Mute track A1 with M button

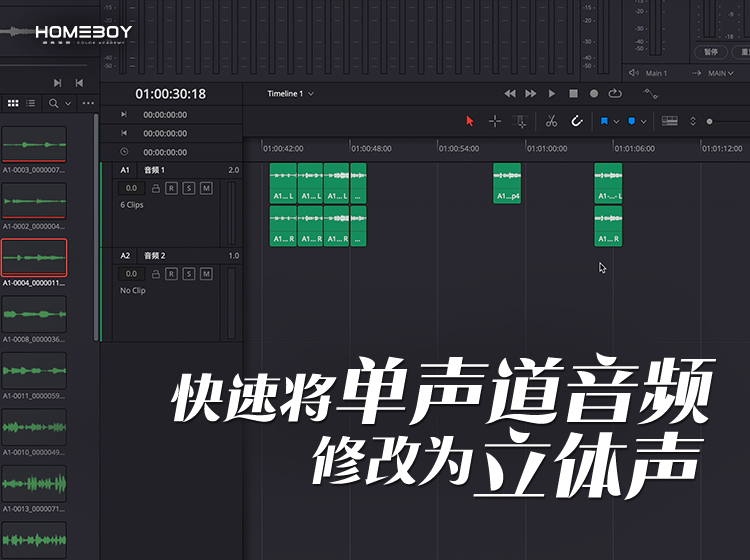tap(206, 188)
